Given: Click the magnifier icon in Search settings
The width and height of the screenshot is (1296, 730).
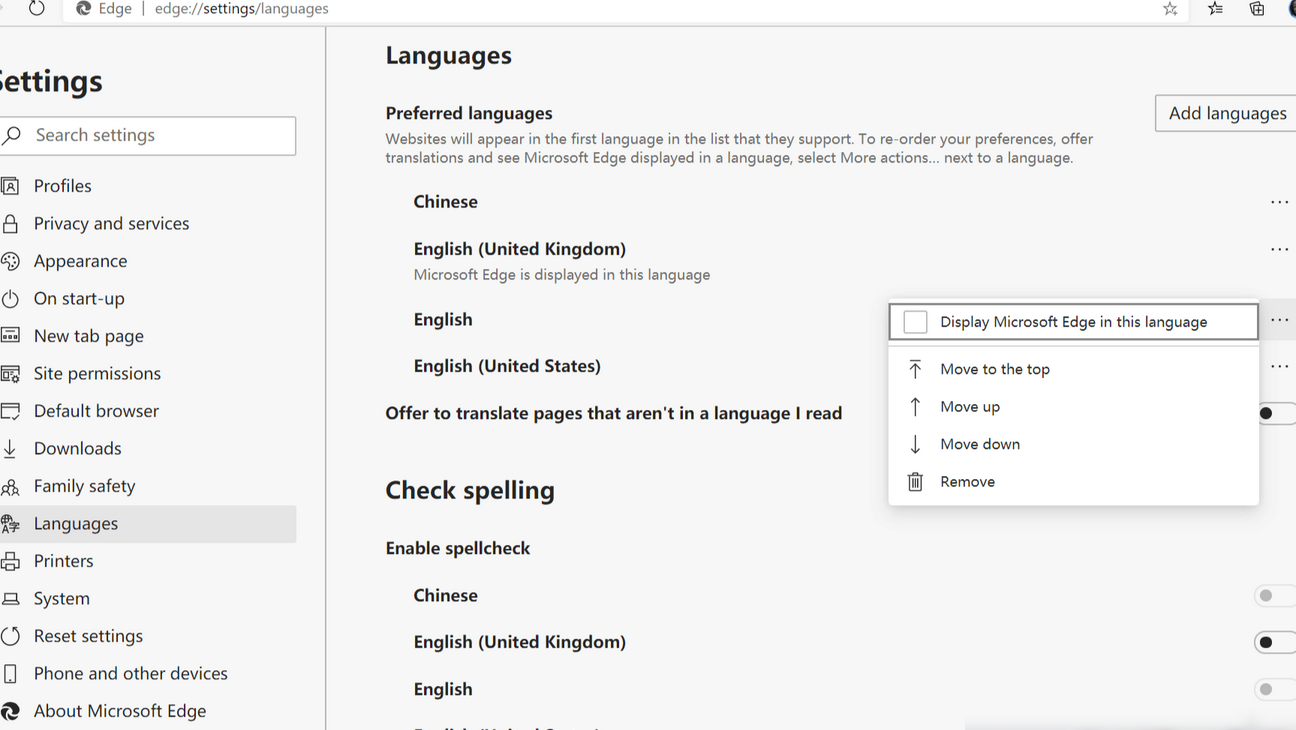Looking at the screenshot, I should [12, 135].
